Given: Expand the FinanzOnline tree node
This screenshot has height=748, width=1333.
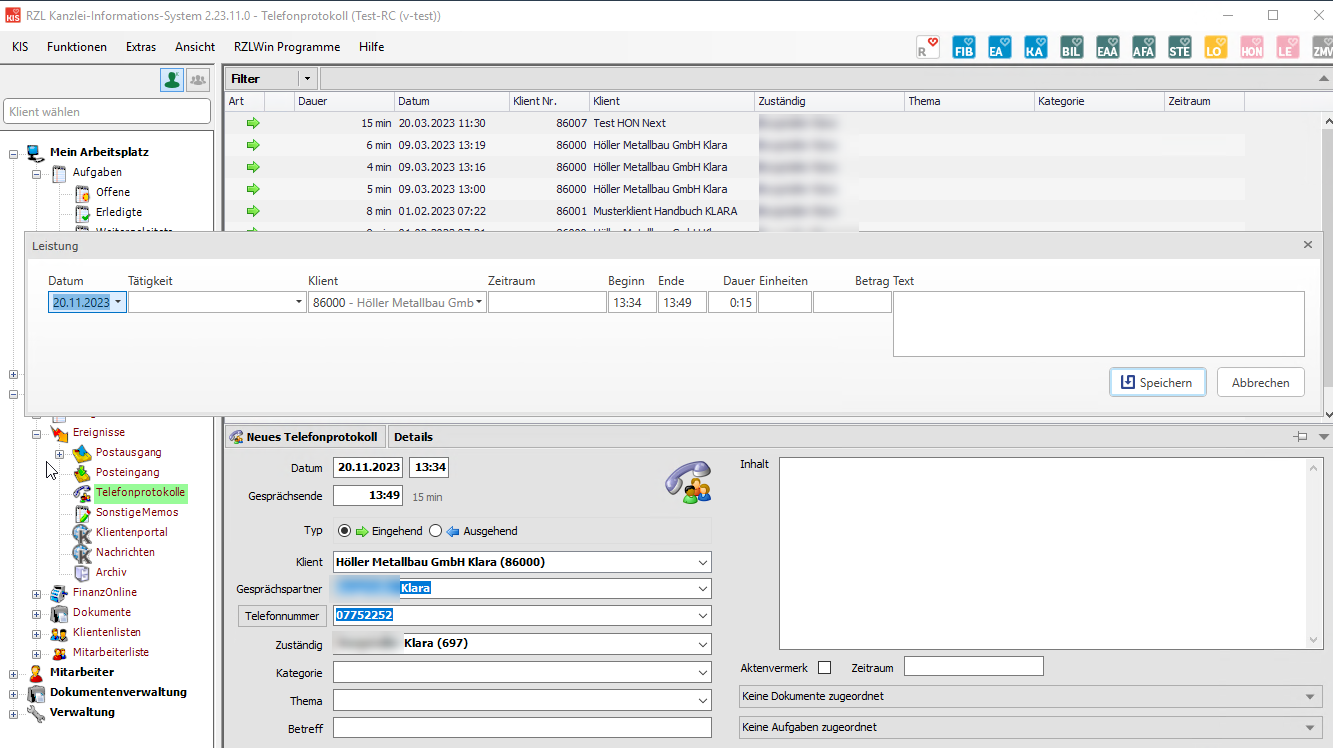Looking at the screenshot, I should click(37, 593).
